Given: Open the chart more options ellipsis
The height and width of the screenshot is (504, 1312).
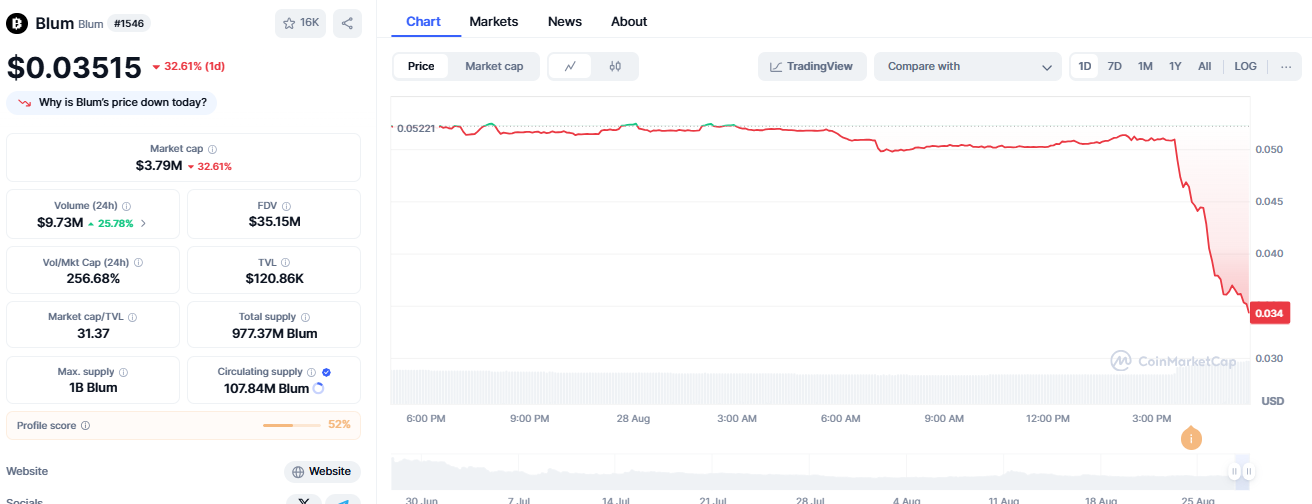Looking at the screenshot, I should coord(1285,67).
